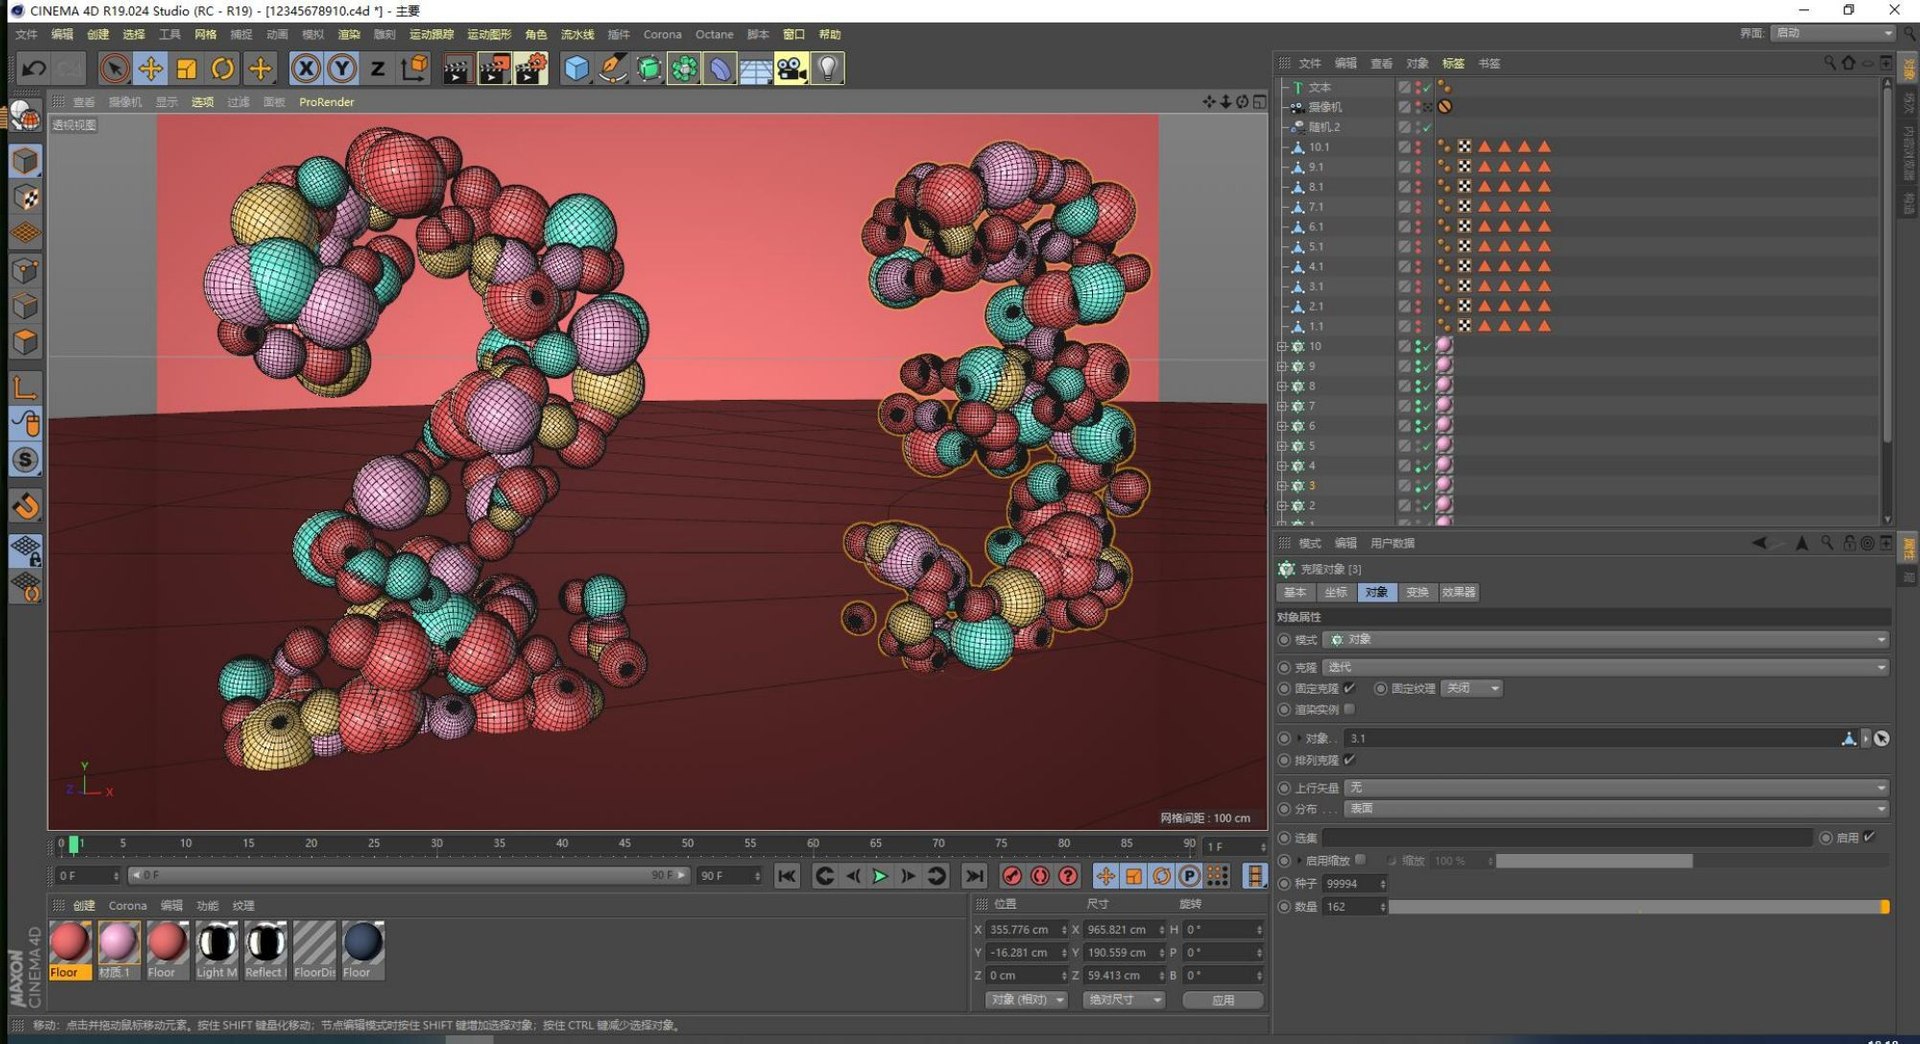
Task: Click the light bulb object icon
Action: pyautogui.click(x=828, y=68)
